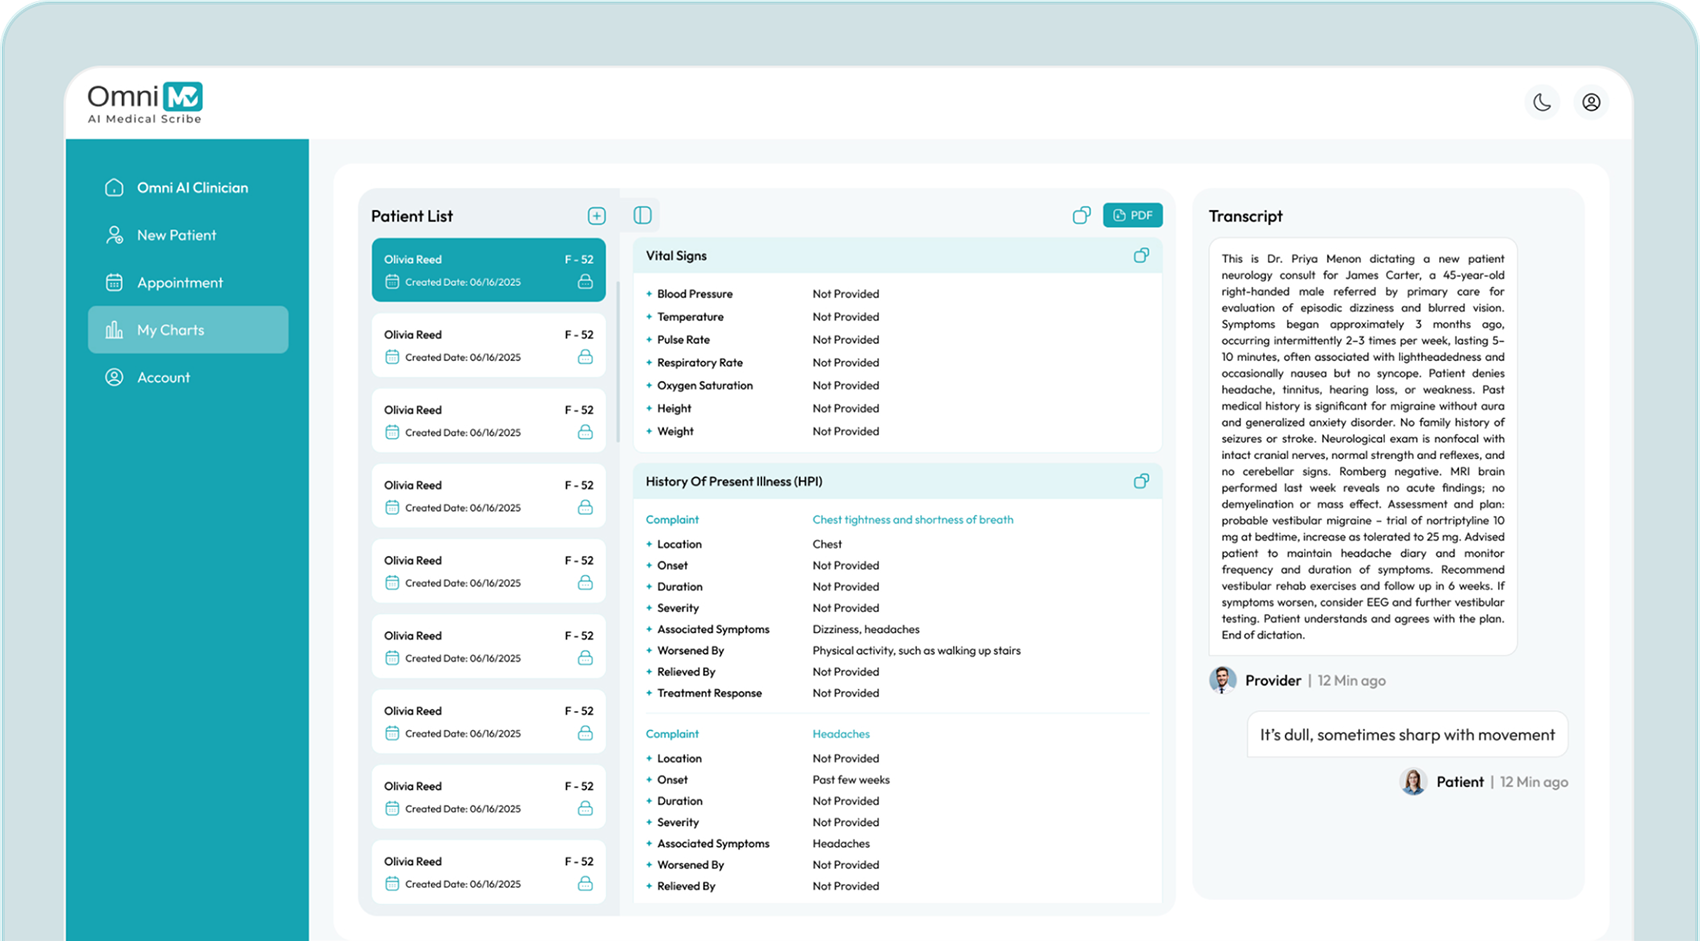Copy the History Of Present Illness section
This screenshot has height=941, width=1700.
pyautogui.click(x=1141, y=481)
